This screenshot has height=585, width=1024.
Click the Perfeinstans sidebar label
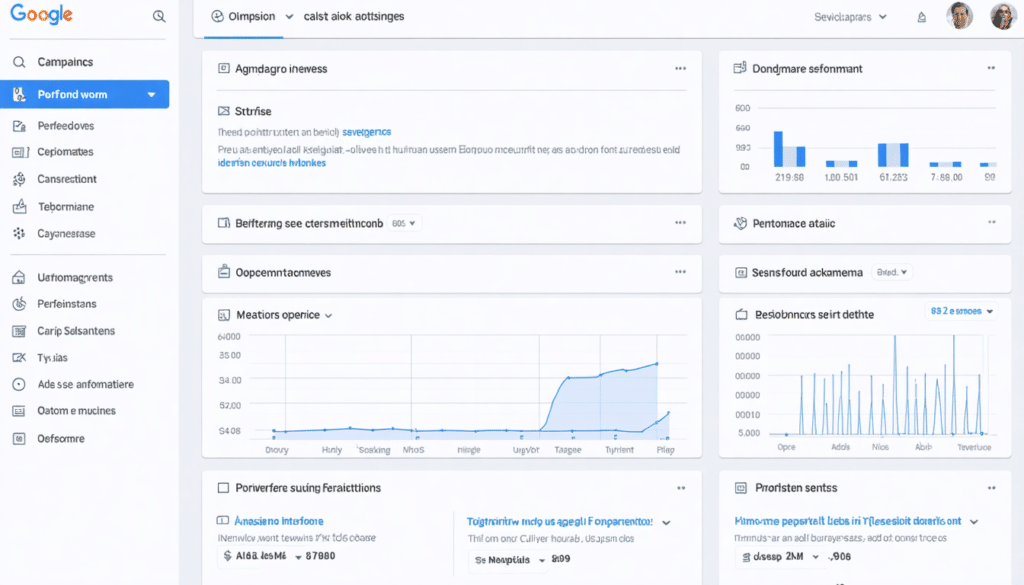[67, 304]
